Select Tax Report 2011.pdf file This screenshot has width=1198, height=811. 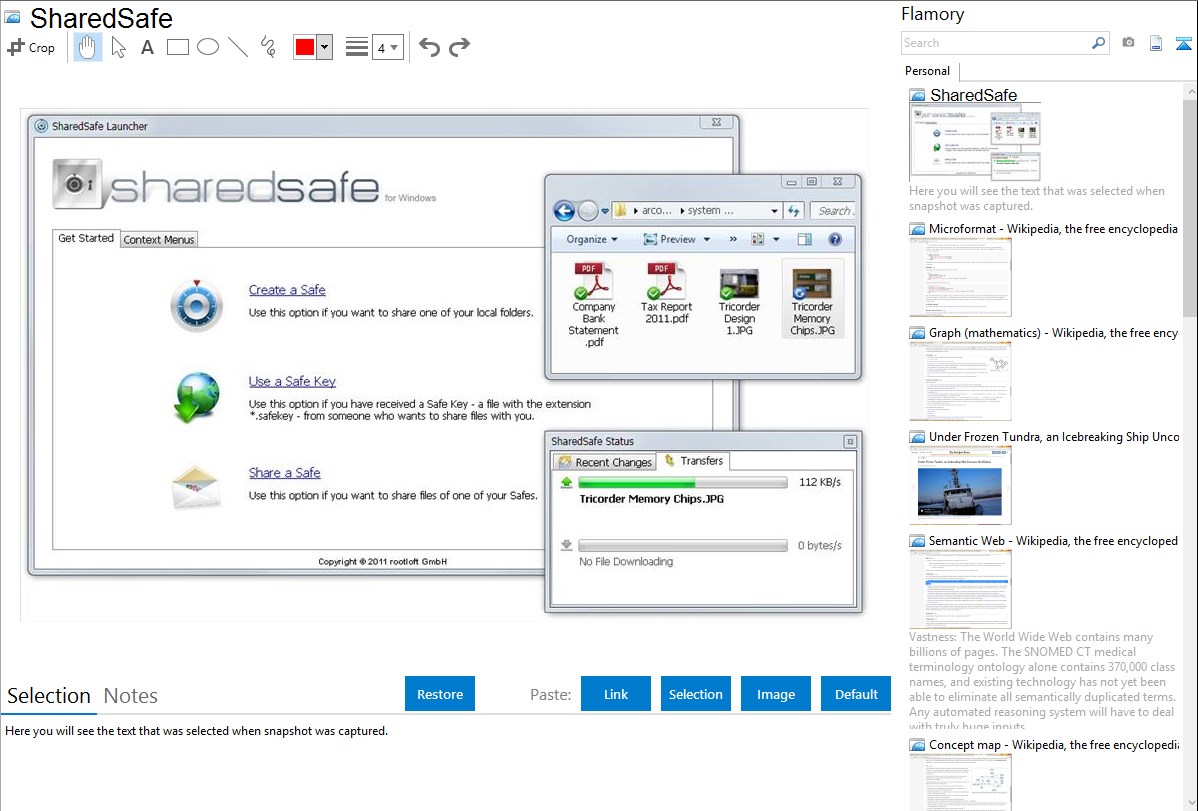click(x=666, y=294)
